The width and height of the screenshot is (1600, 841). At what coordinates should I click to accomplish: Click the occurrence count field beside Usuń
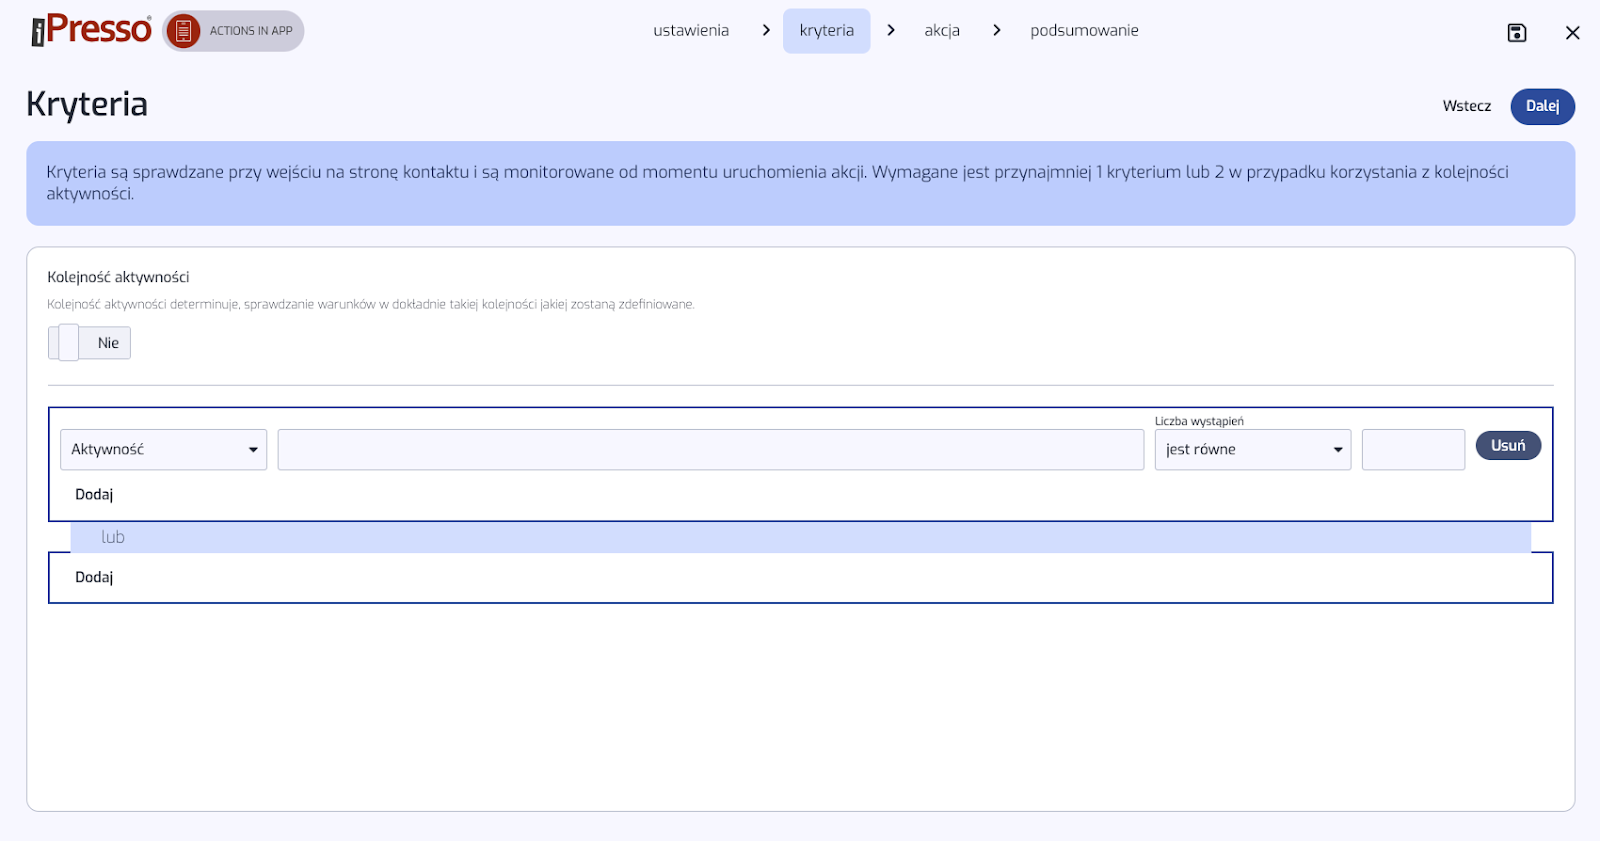click(x=1412, y=450)
